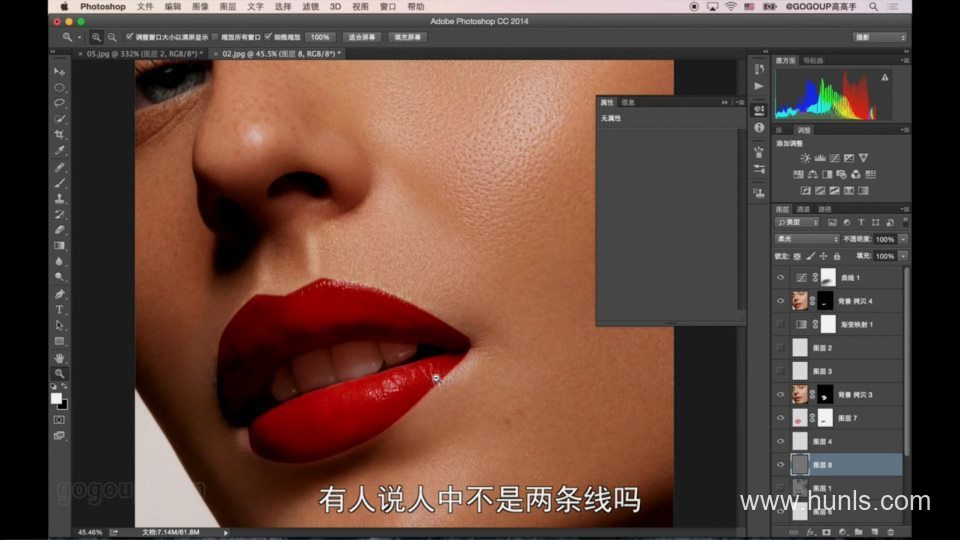Image resolution: width=960 pixels, height=540 pixels.
Task: Click the foreground color swatch
Action: 56,399
